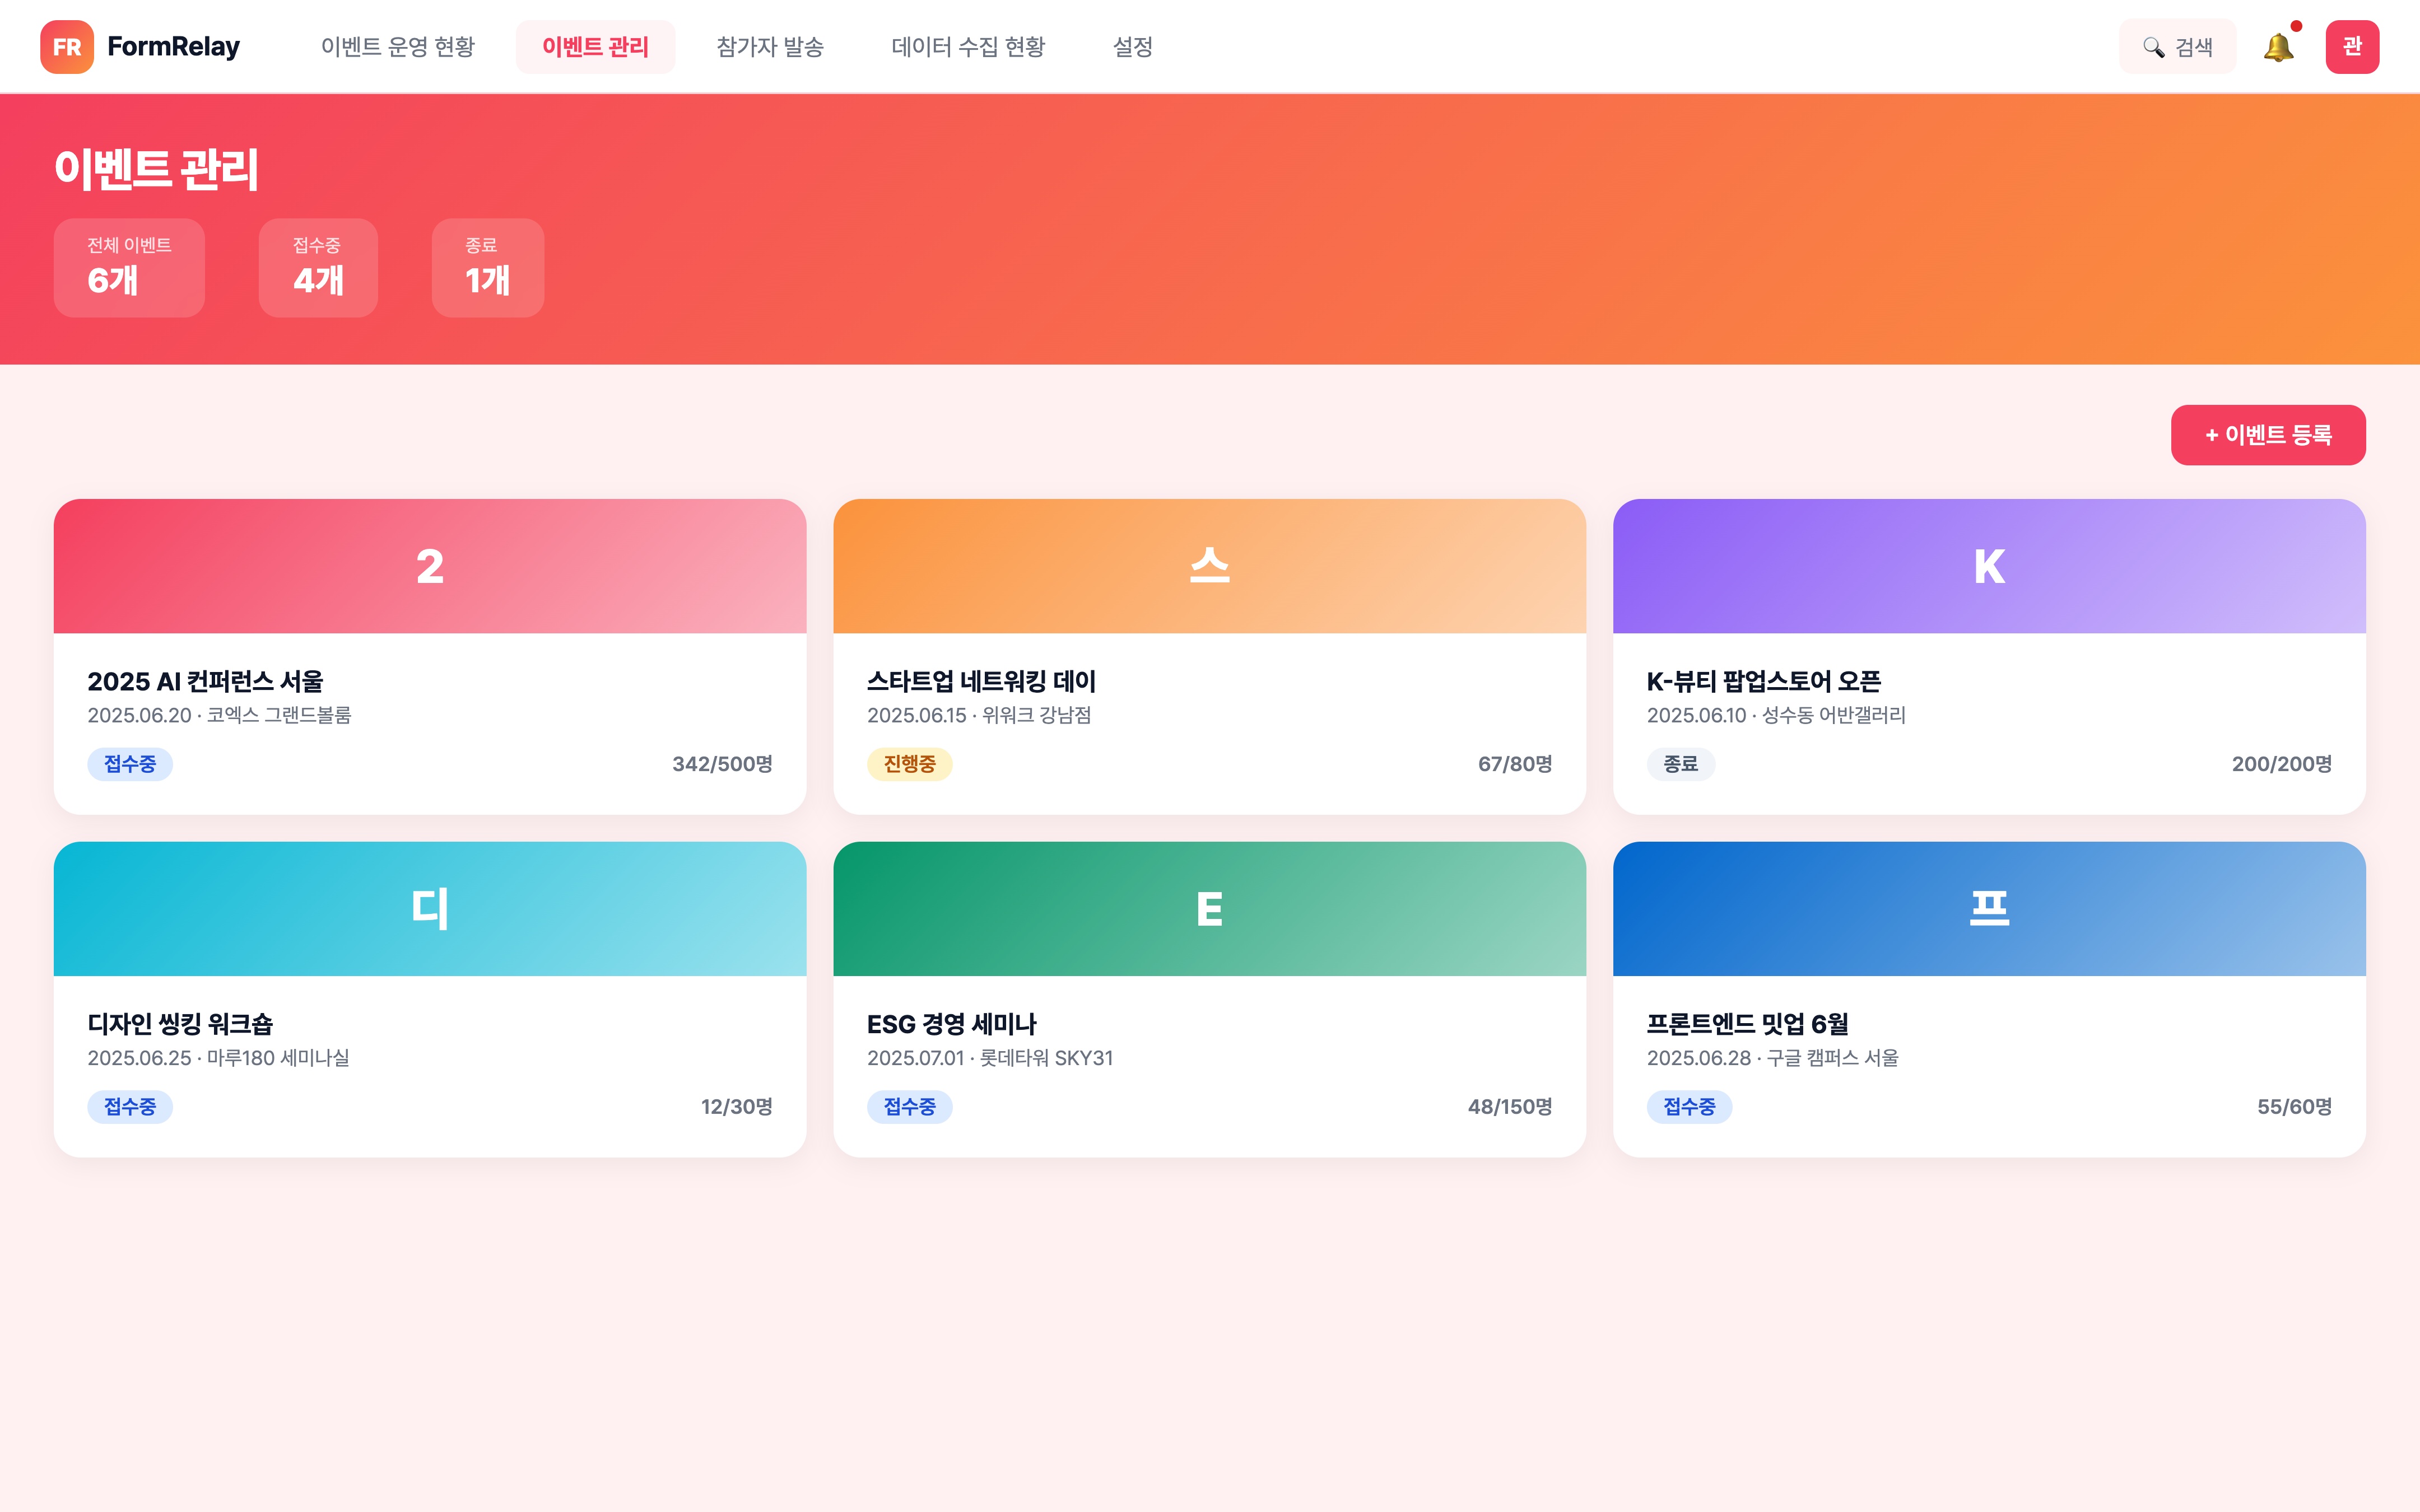The width and height of the screenshot is (2420, 1512).
Task: Select the 접수중 4개 stat chip
Action: point(318,267)
